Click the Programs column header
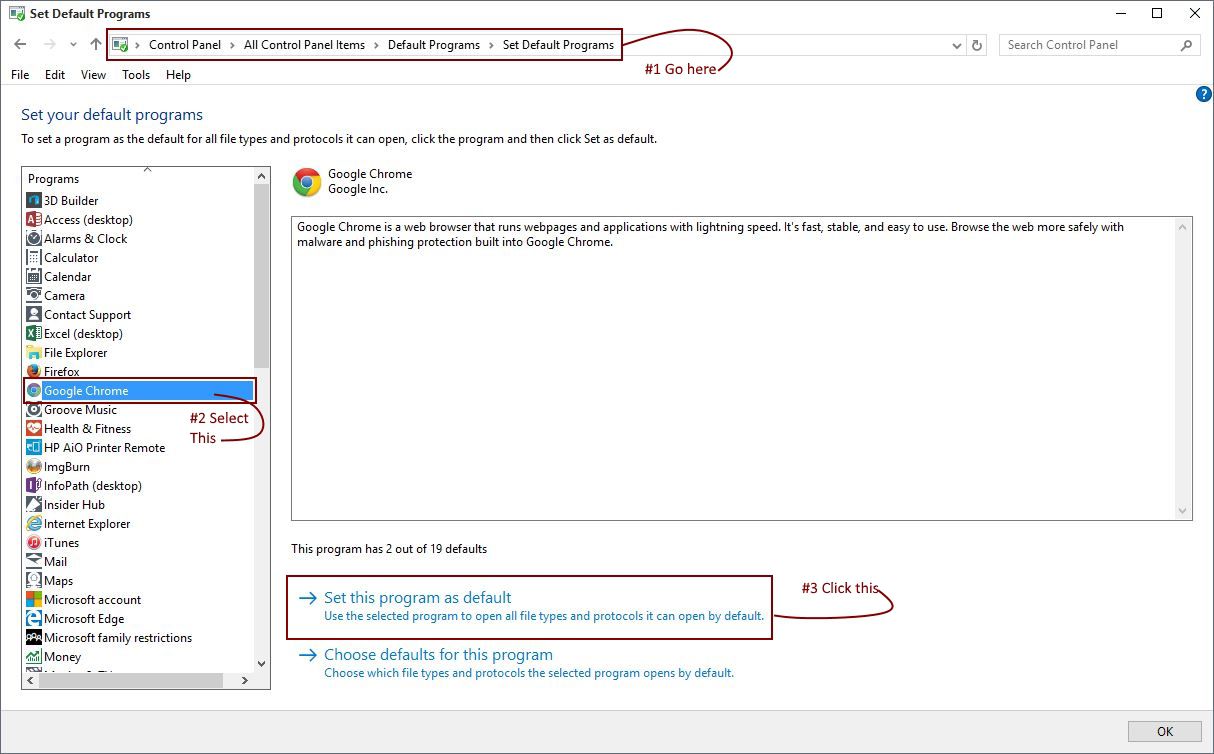 point(53,179)
